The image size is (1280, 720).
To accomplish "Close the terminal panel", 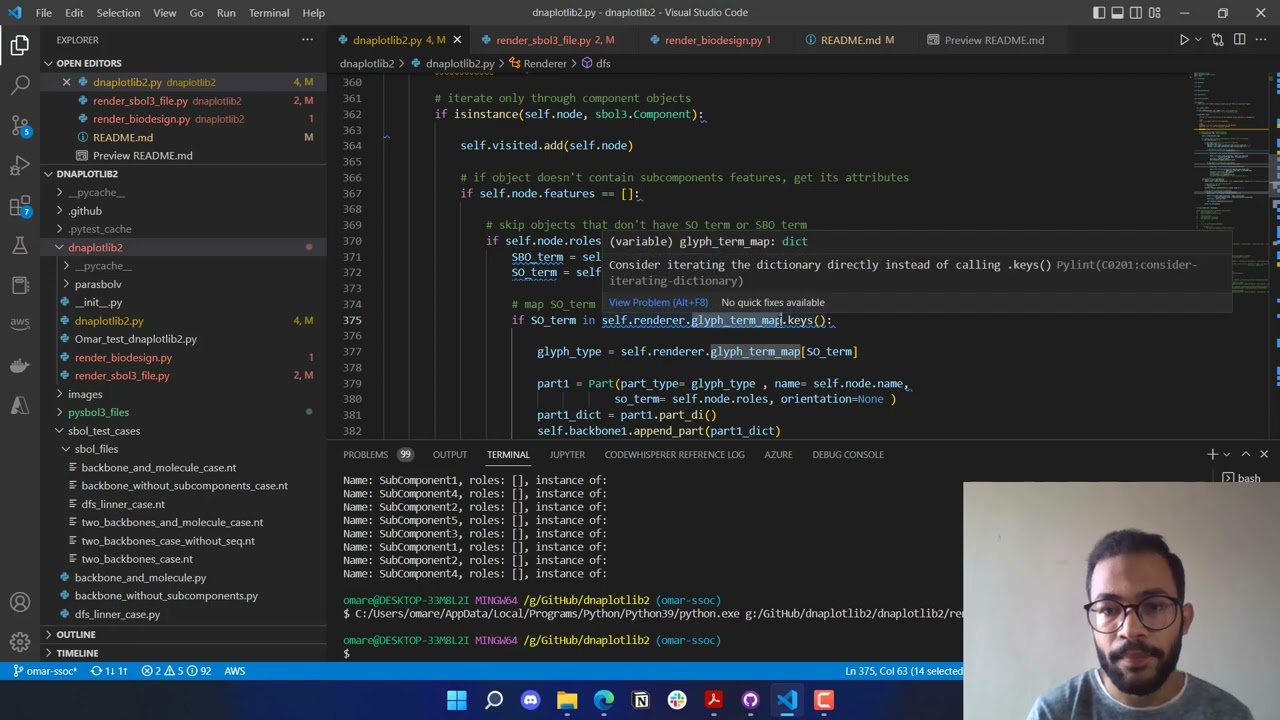I will coord(1264,454).
